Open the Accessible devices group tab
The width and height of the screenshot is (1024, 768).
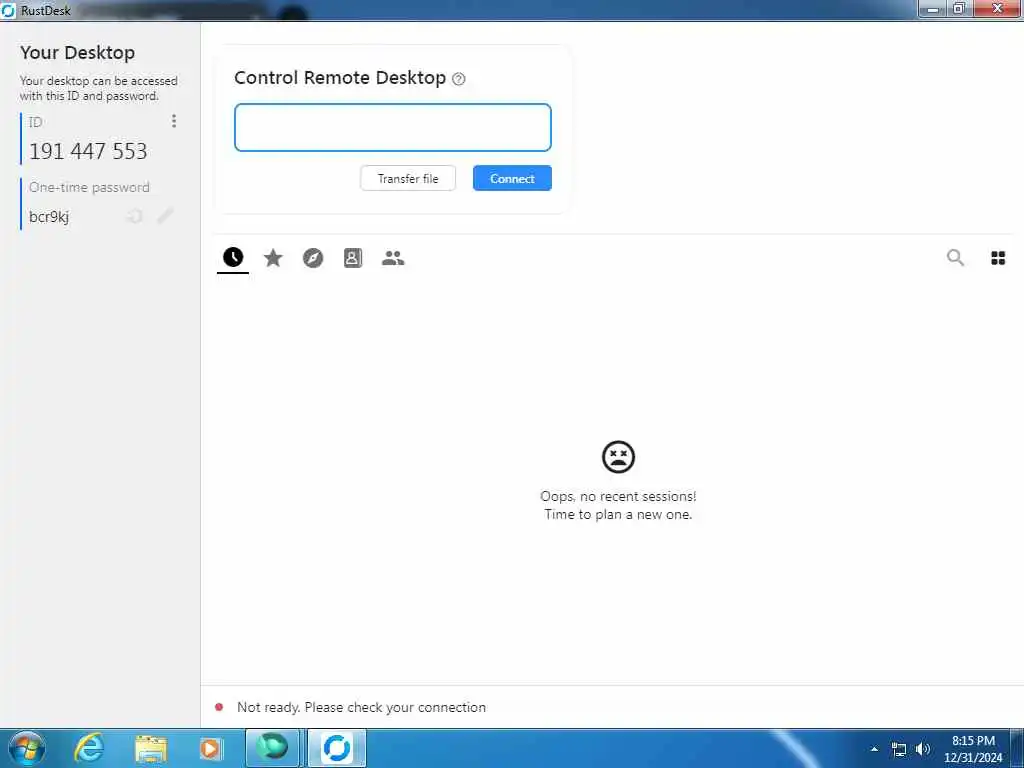393,258
